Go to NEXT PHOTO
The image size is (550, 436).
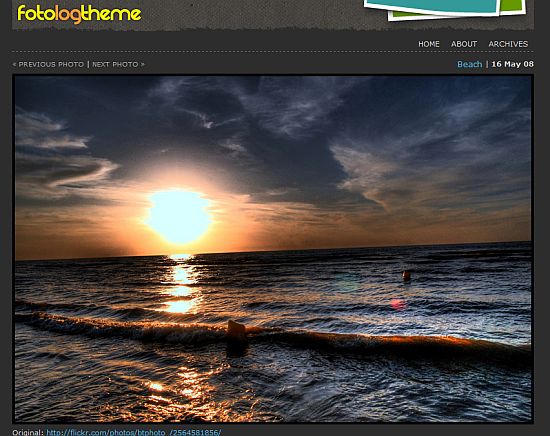coord(115,64)
